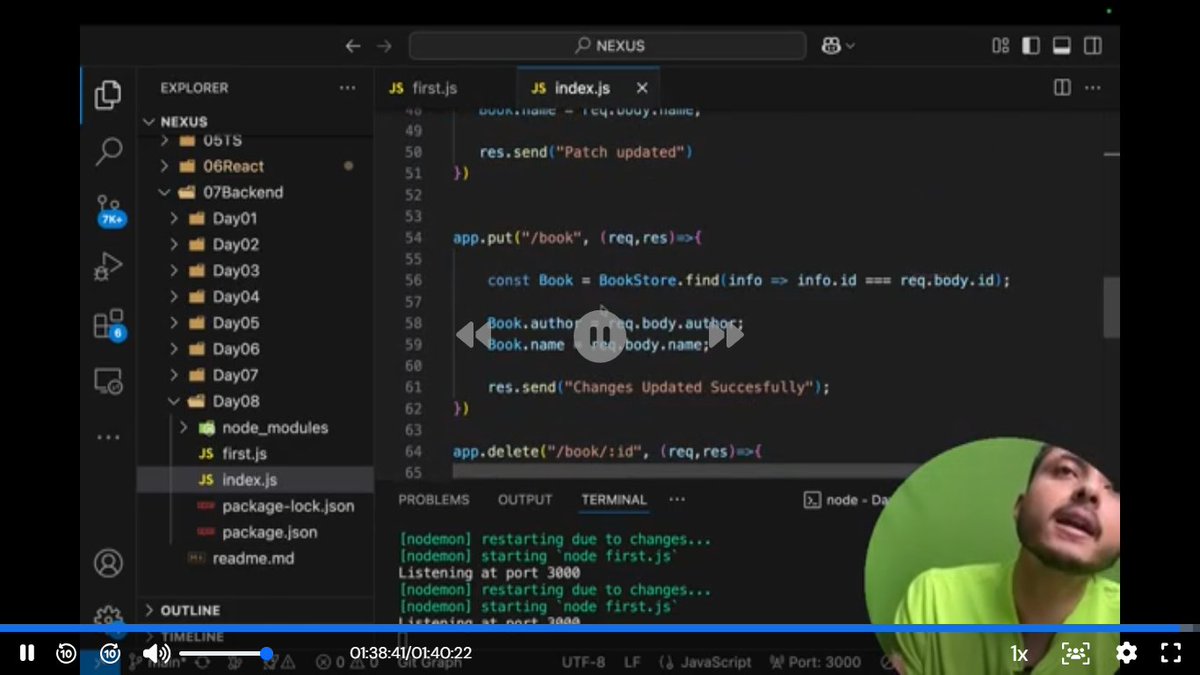Viewport: 1200px width, 675px height.
Task: Click the editor vertical scrollbar thumb
Action: (x=1111, y=307)
